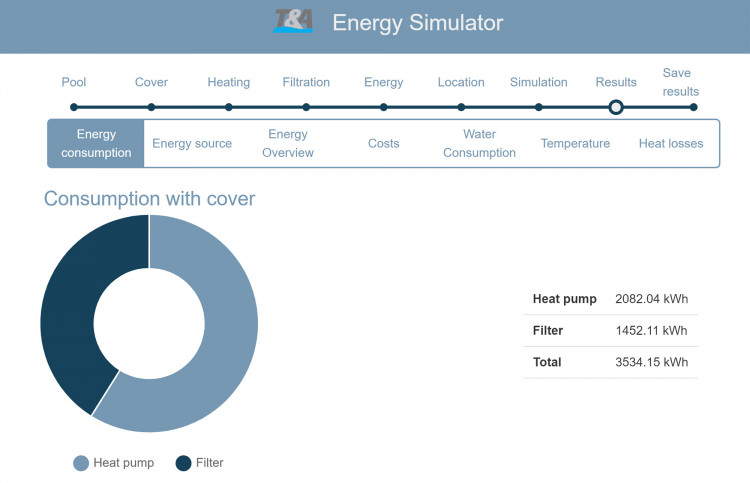Jump to the Location step
Image resolution: width=750 pixels, height=483 pixels.
pyautogui.click(x=461, y=82)
